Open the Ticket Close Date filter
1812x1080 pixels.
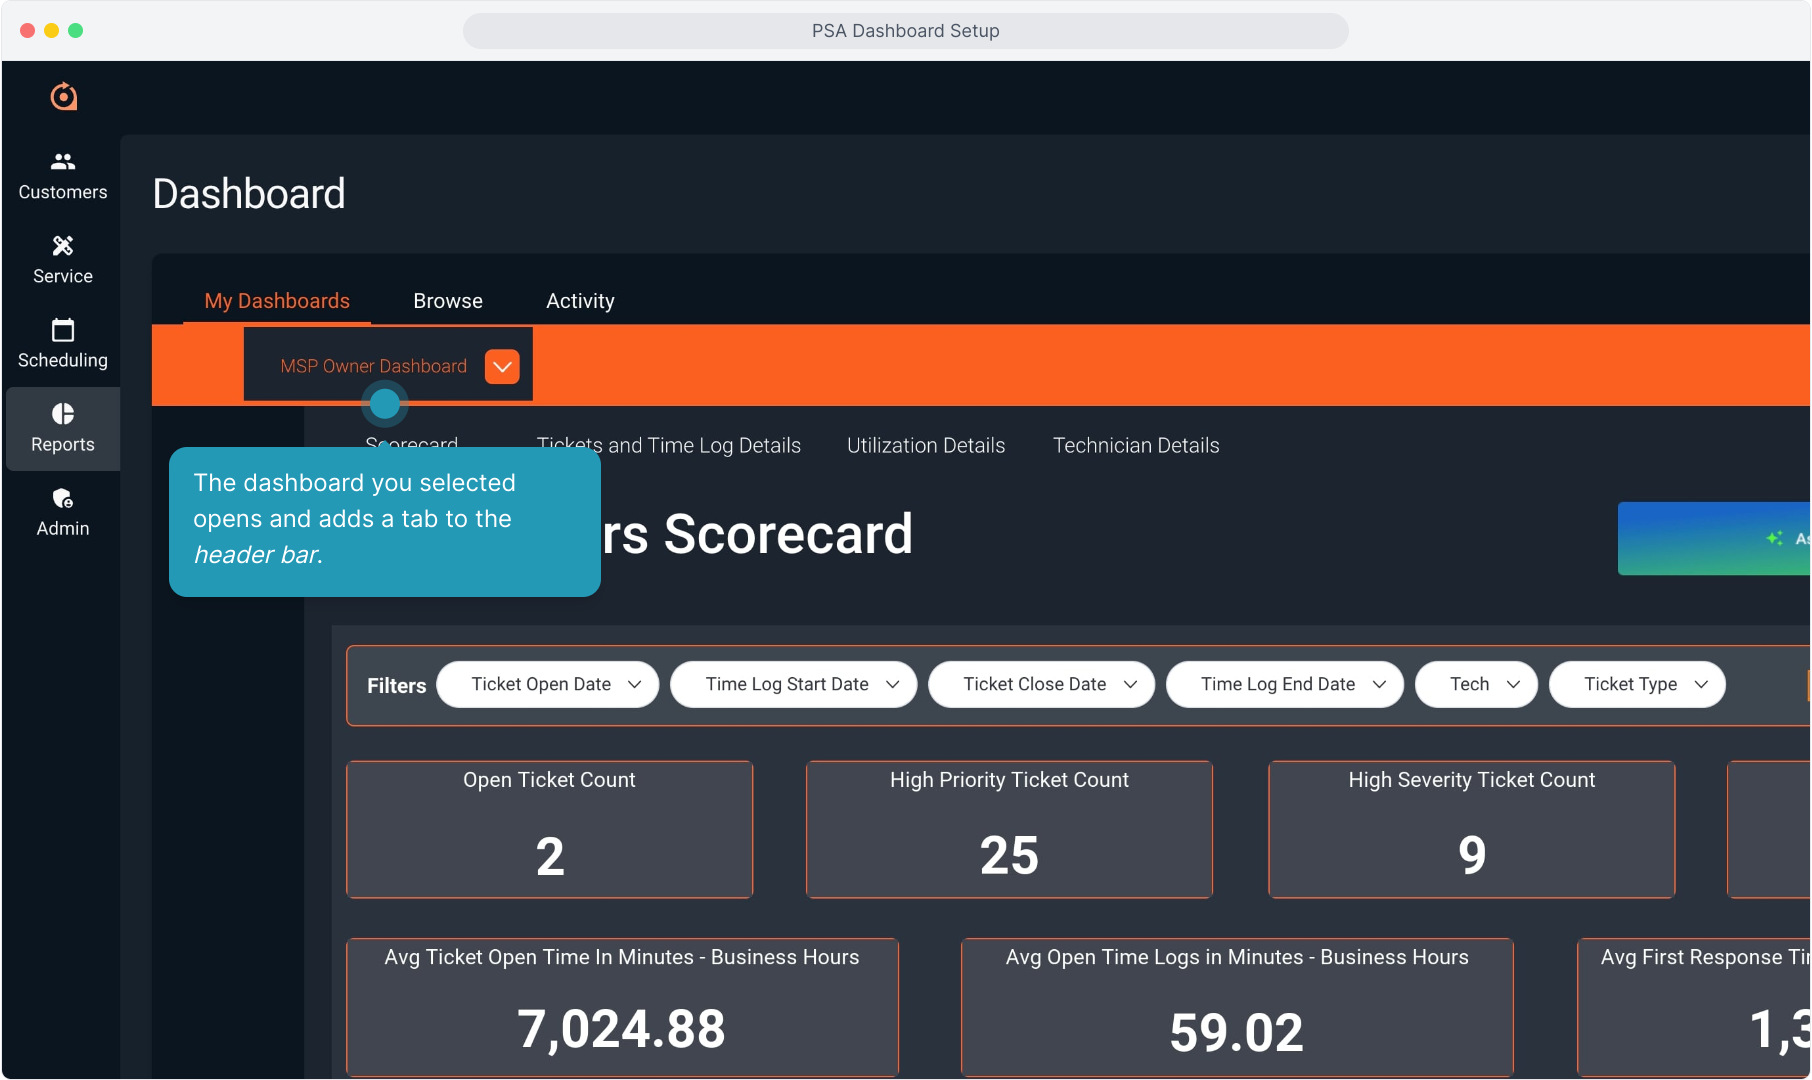click(x=1041, y=684)
